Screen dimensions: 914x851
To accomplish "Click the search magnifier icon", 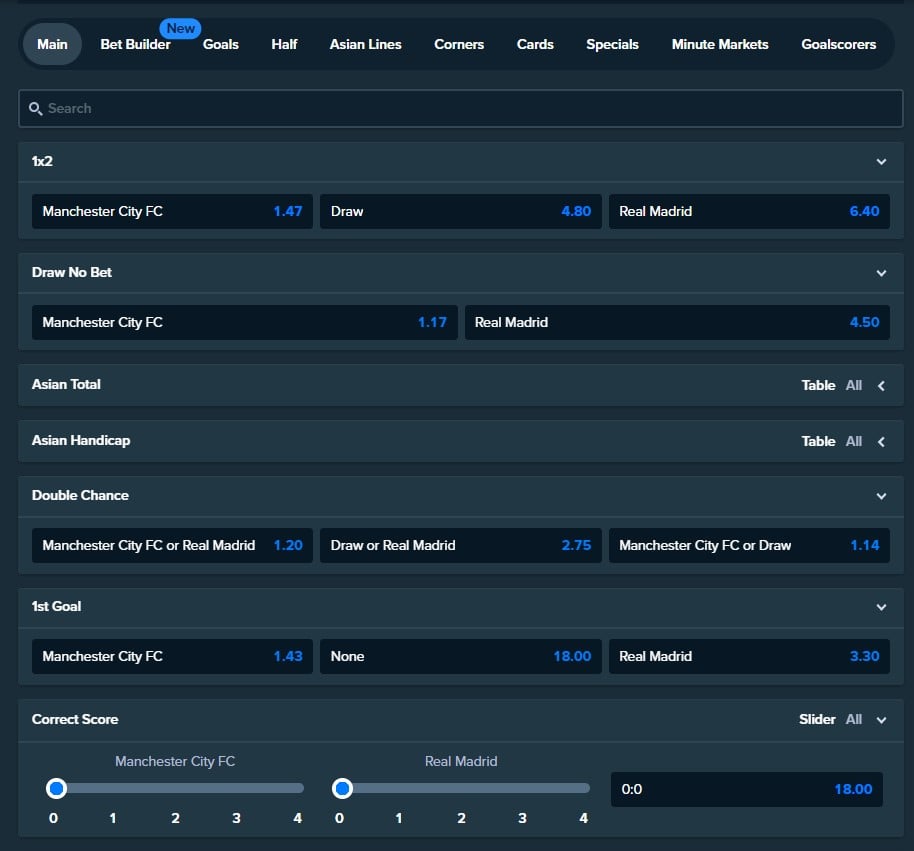I will point(35,108).
